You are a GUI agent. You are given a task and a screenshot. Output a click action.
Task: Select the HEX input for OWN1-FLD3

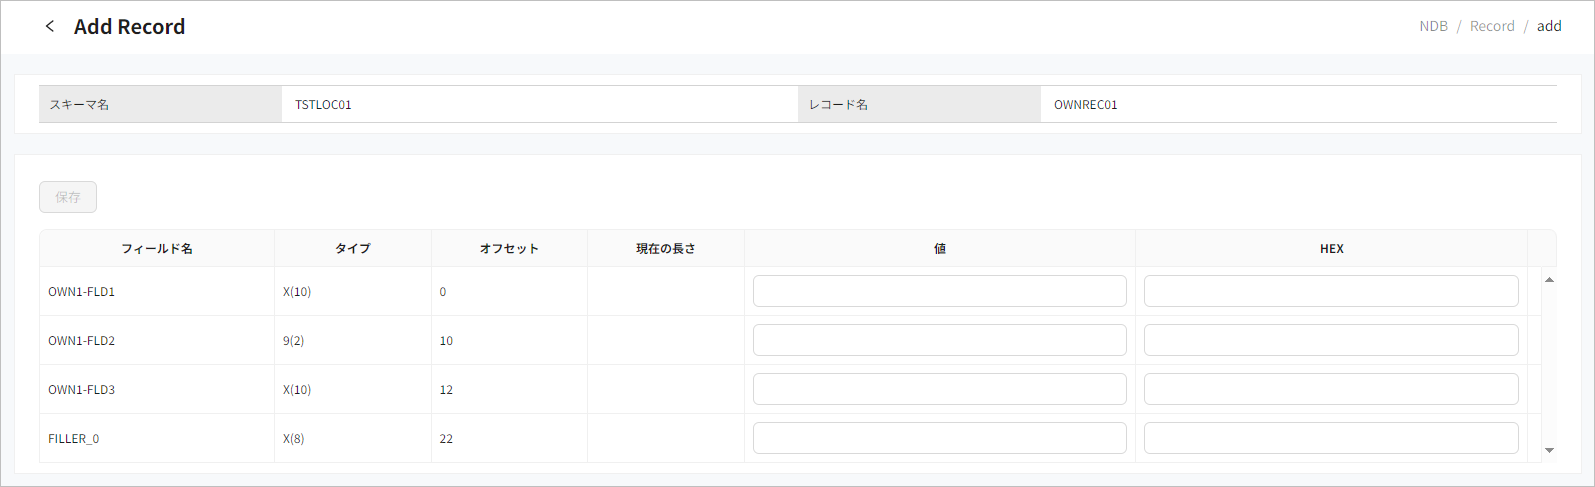point(1330,389)
